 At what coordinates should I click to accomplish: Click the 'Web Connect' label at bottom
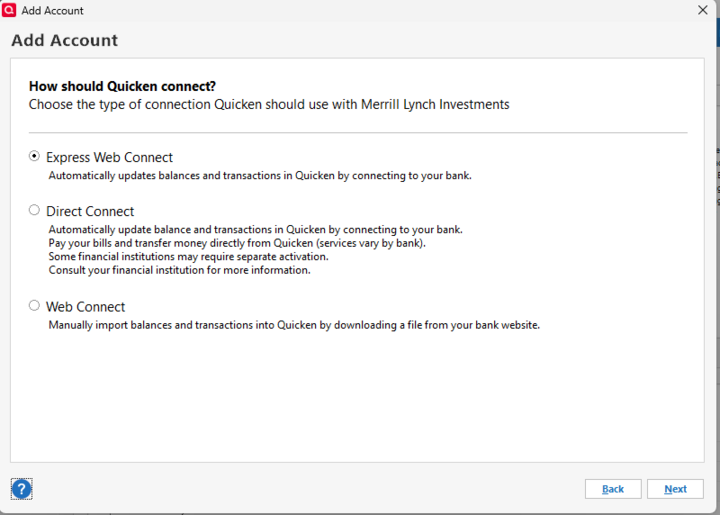[85, 307]
